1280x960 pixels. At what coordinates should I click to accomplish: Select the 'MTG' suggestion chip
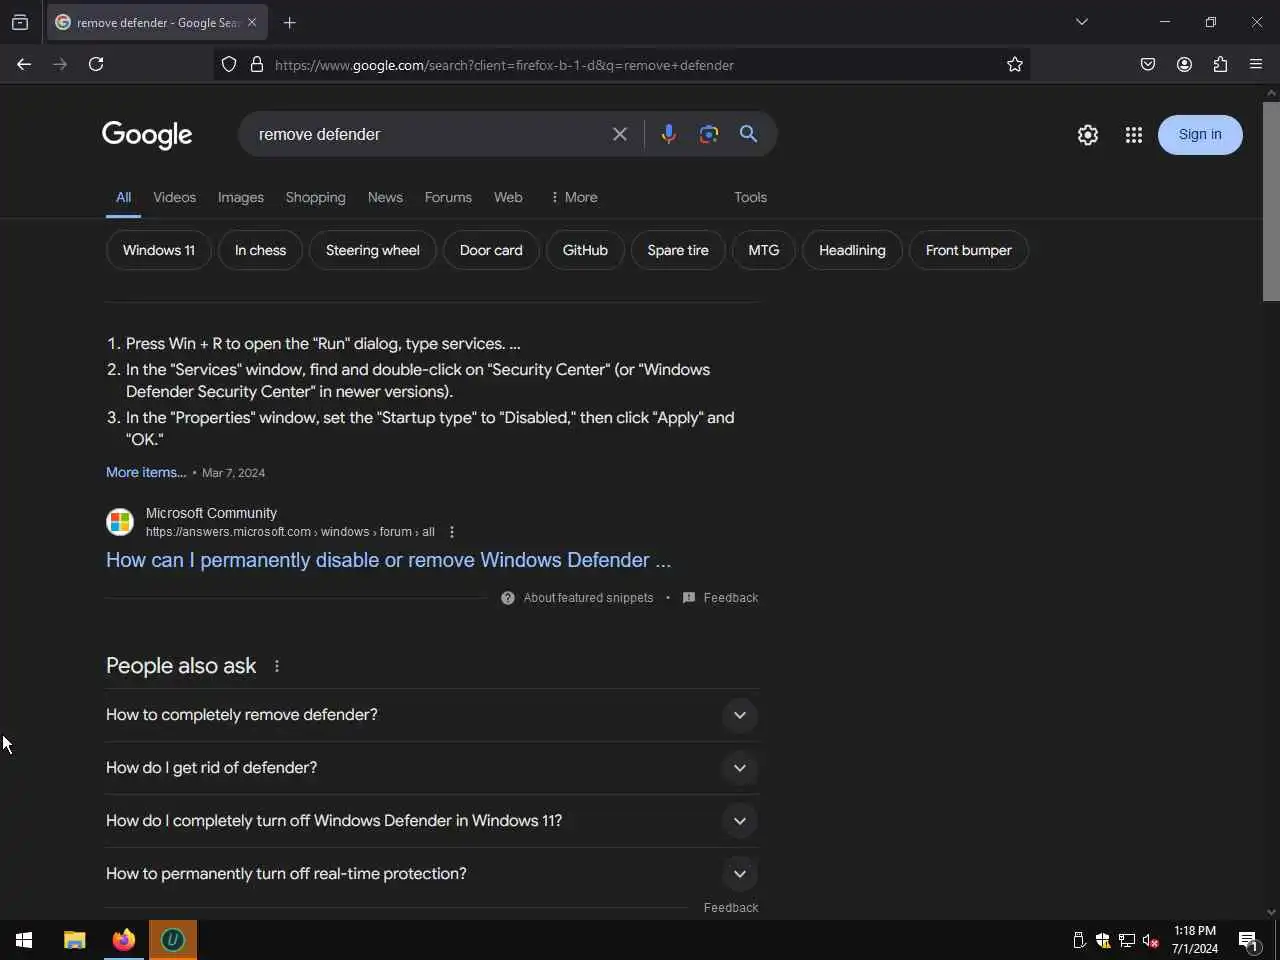pos(764,250)
